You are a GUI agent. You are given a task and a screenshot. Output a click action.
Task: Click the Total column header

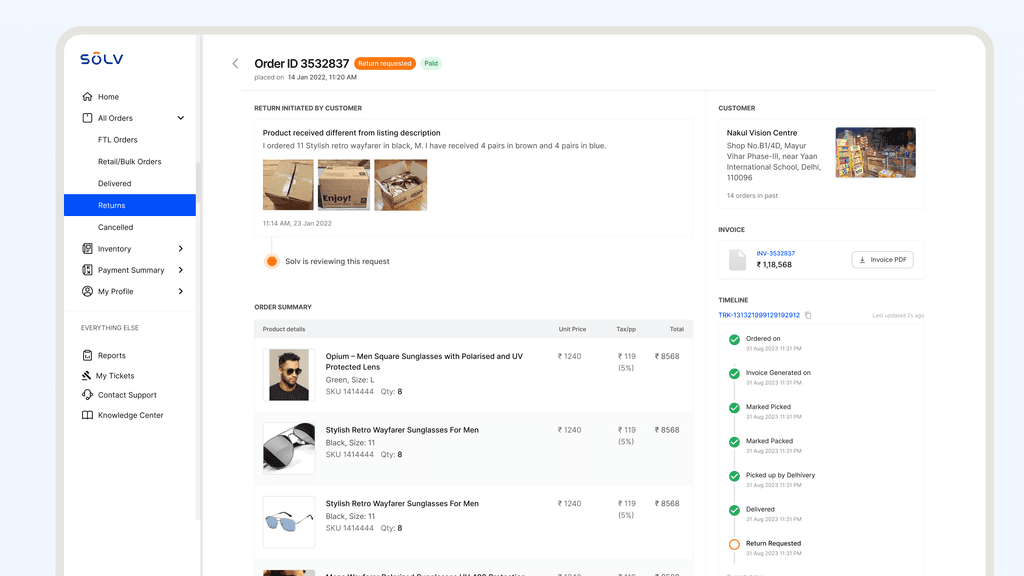677,329
